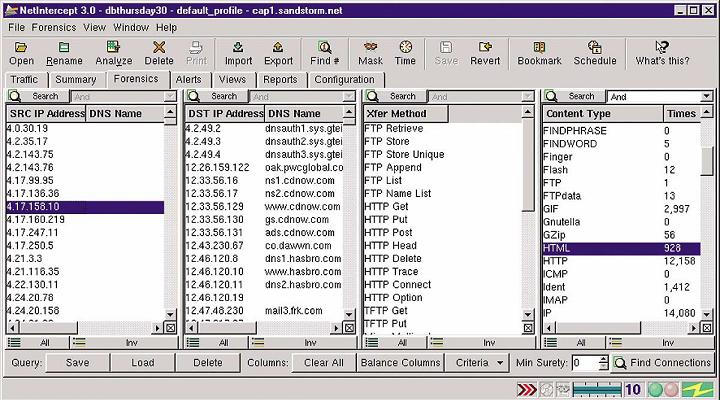Screen dimensions: 720x400
Task: Click the red circle status indicator
Action: point(671,390)
